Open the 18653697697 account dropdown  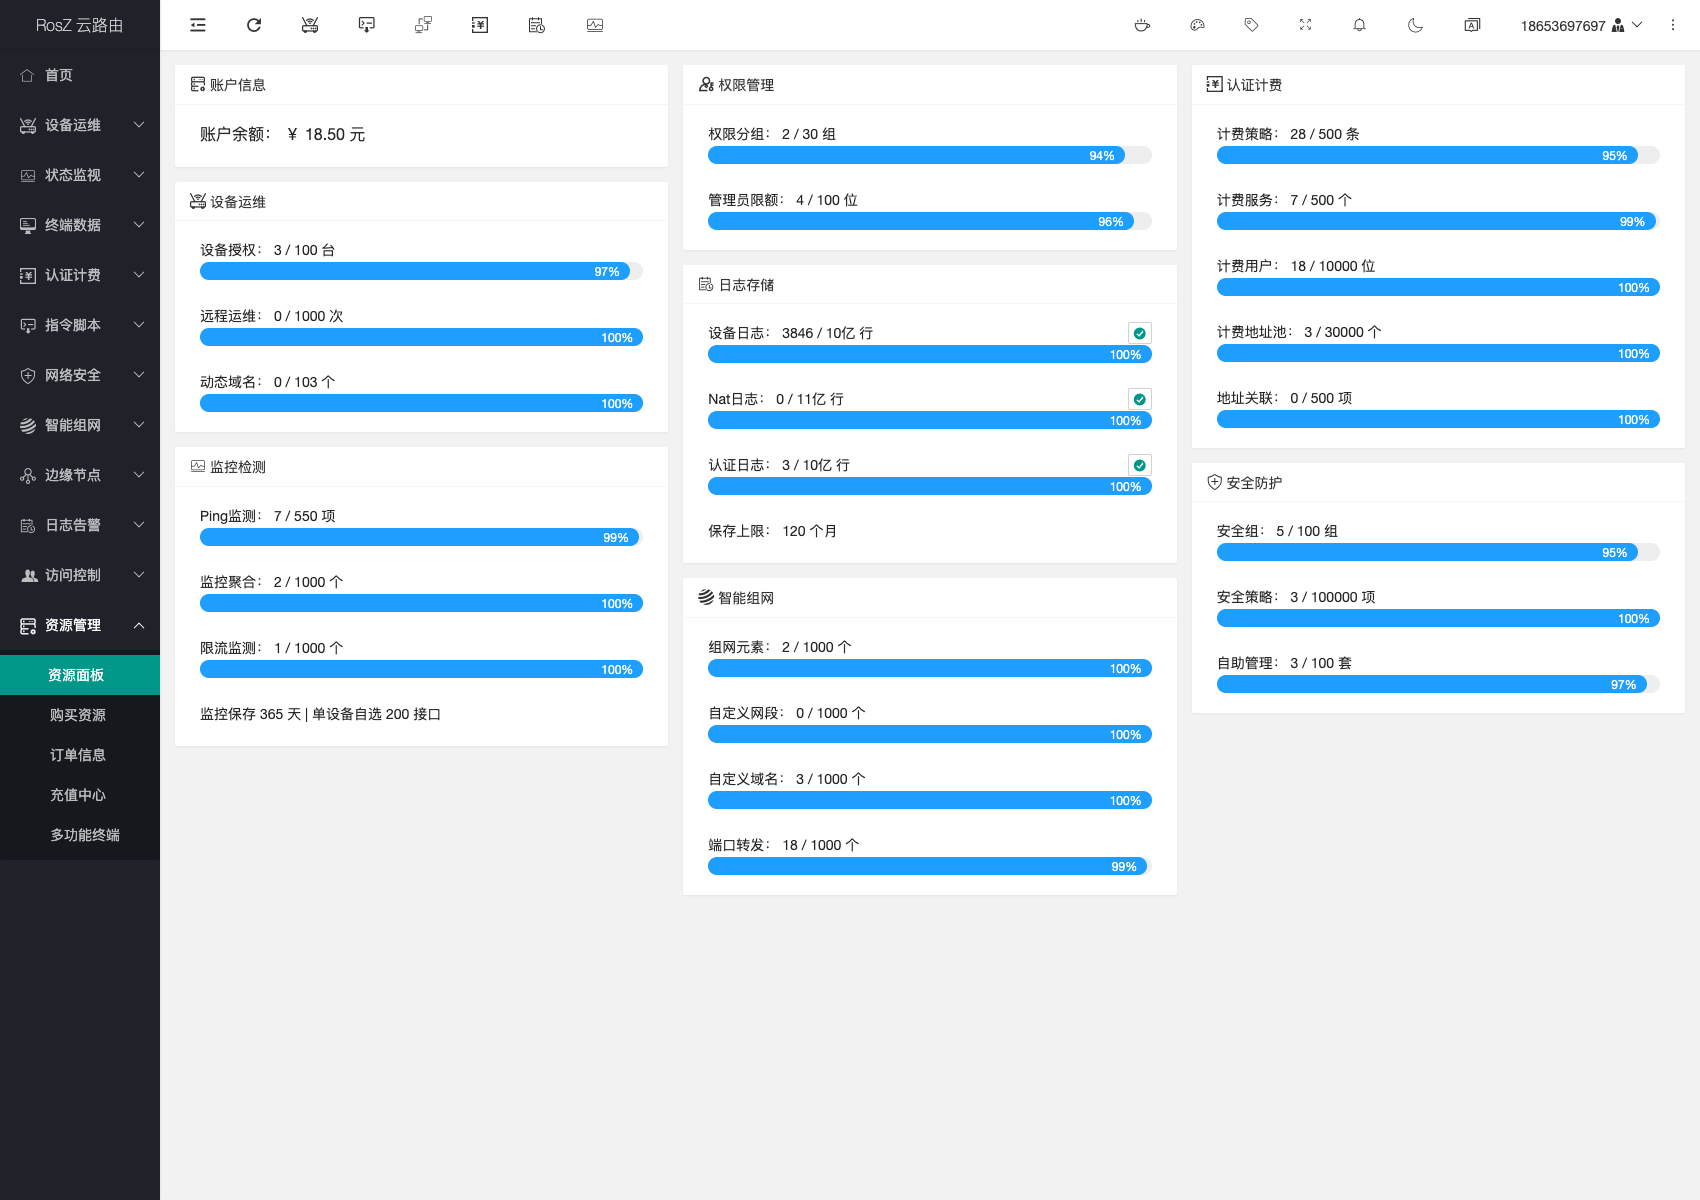(1580, 25)
